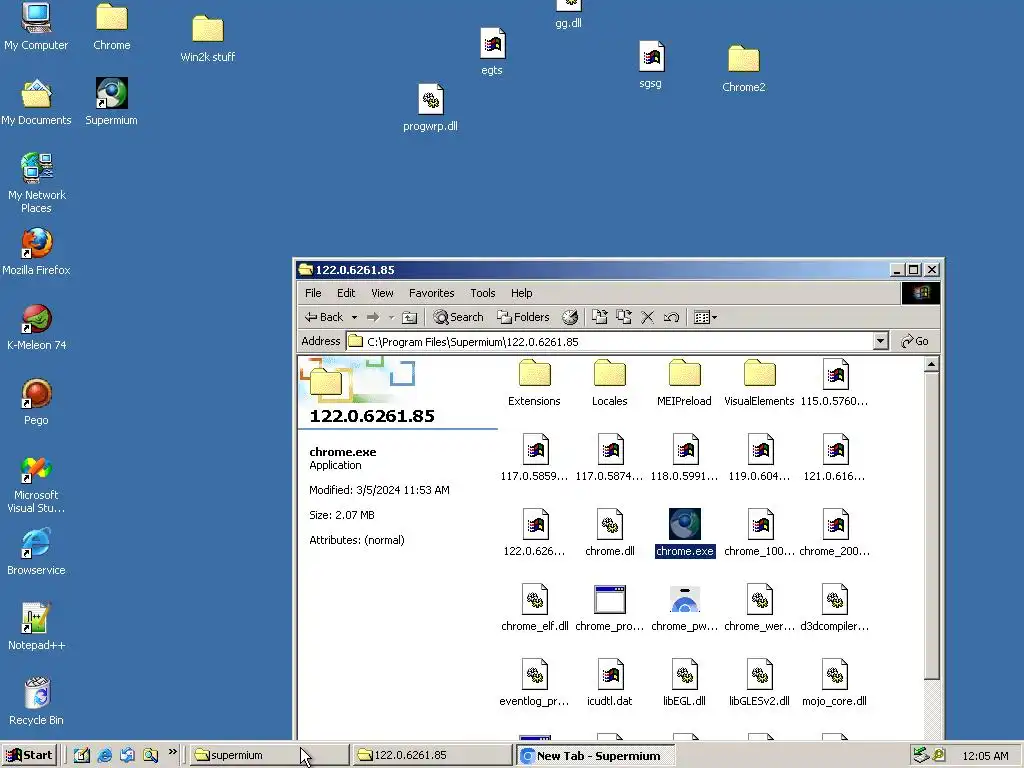Viewport: 1024px width, 768px height.
Task: Select the libEGL.dll file
Action: coord(684,683)
